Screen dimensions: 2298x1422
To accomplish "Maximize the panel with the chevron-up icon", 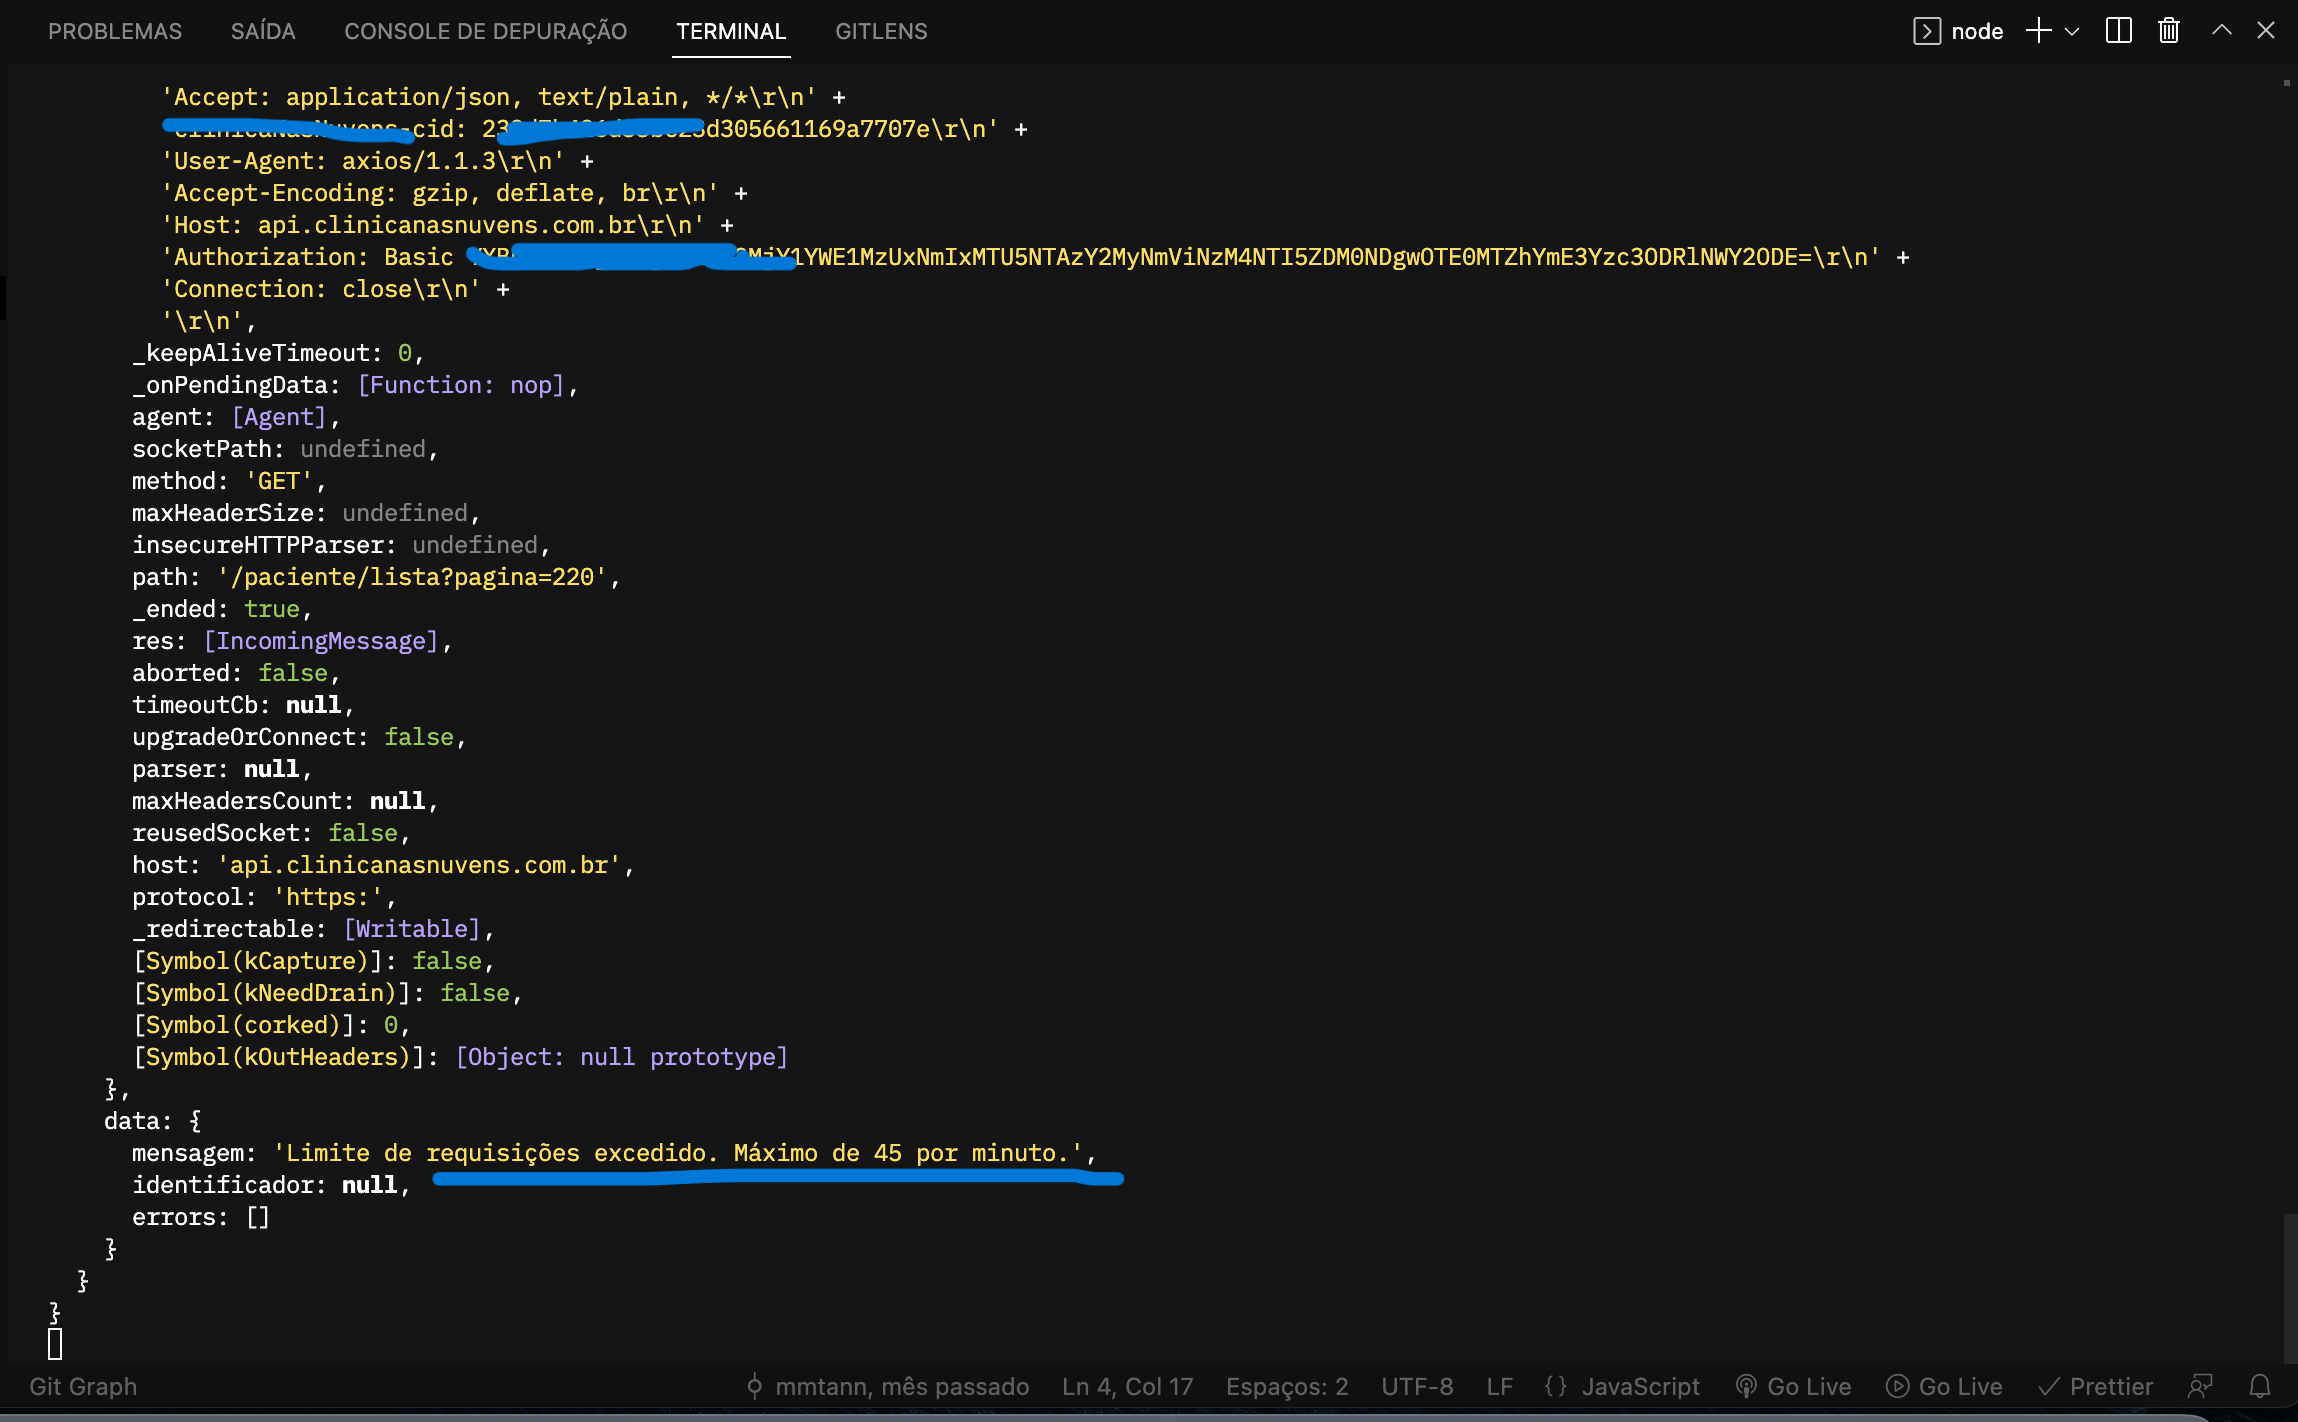I will [x=2221, y=31].
